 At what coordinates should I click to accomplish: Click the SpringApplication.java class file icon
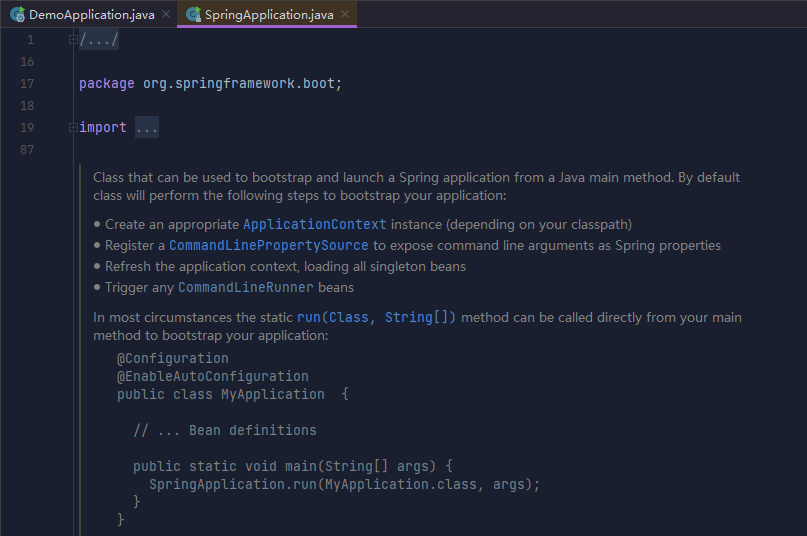point(194,15)
